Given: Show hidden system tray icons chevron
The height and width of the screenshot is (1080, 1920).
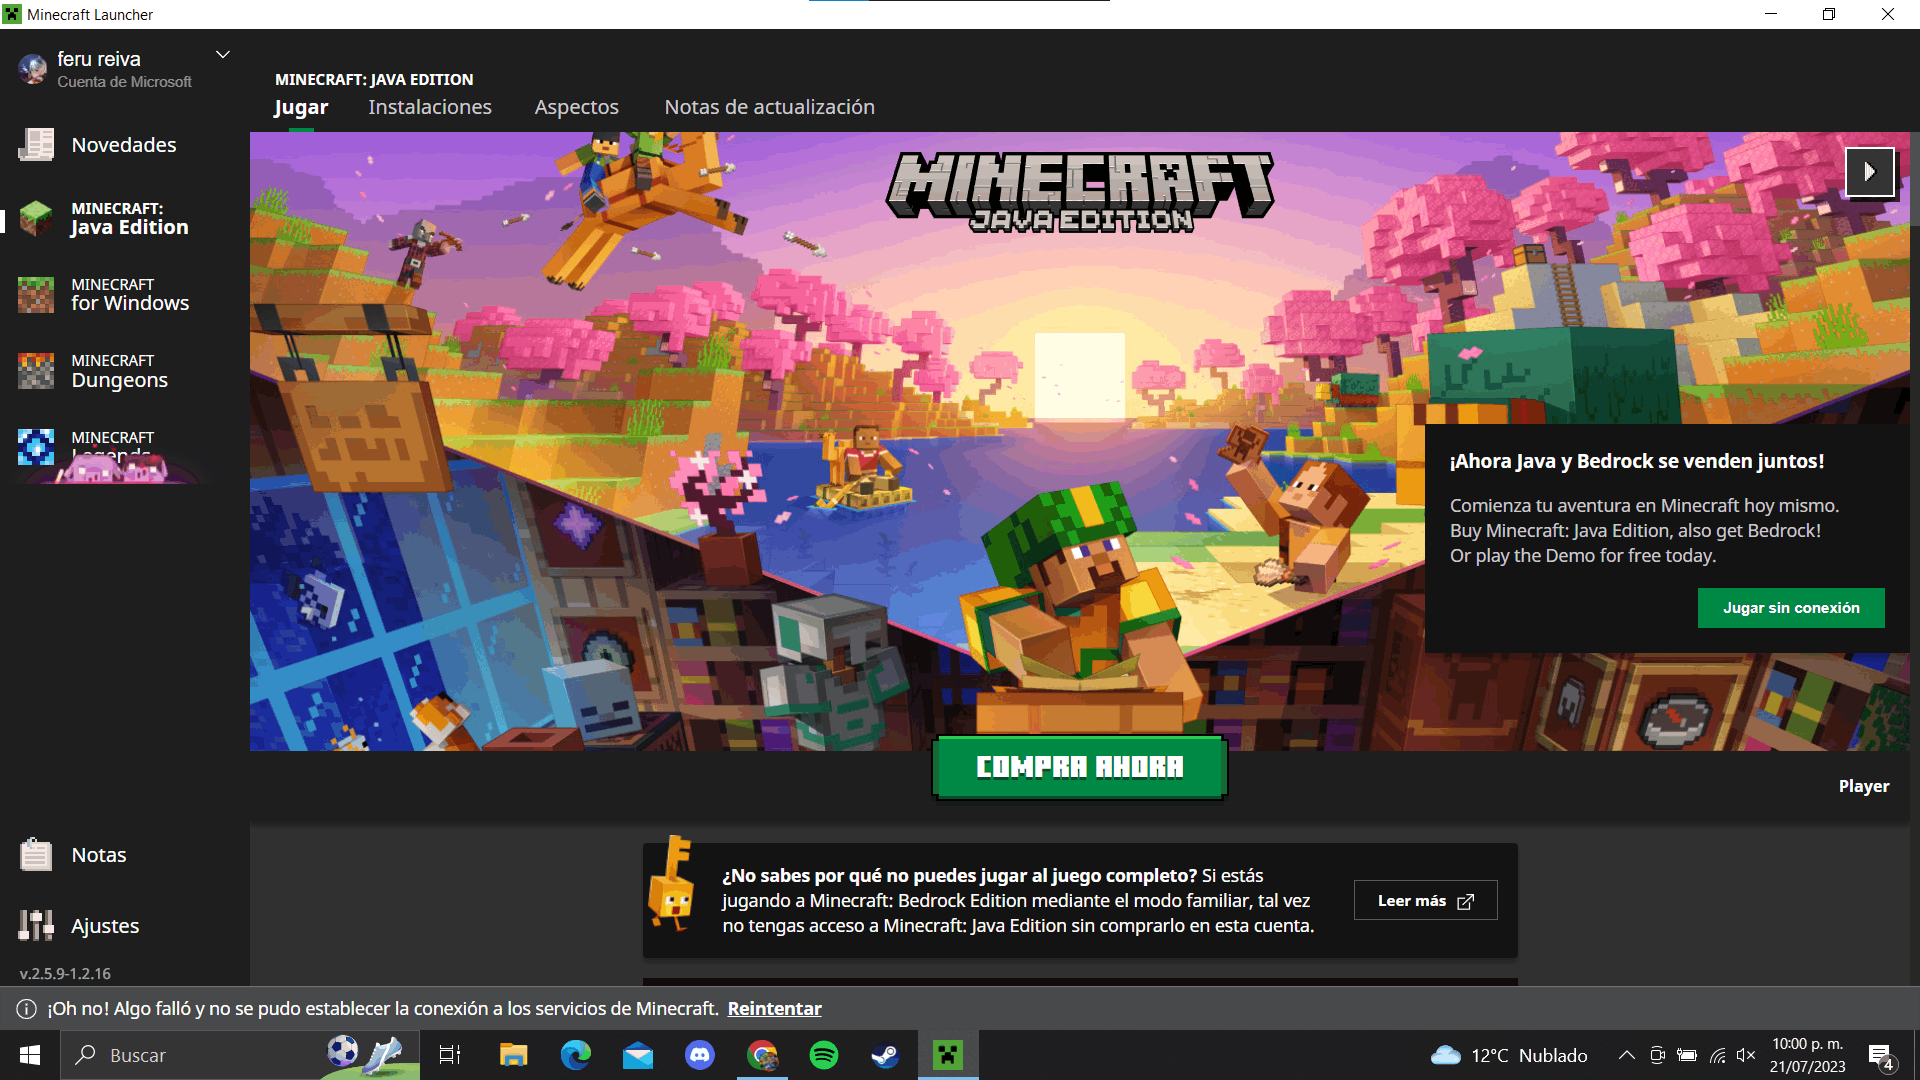Looking at the screenshot, I should [x=1627, y=1055].
